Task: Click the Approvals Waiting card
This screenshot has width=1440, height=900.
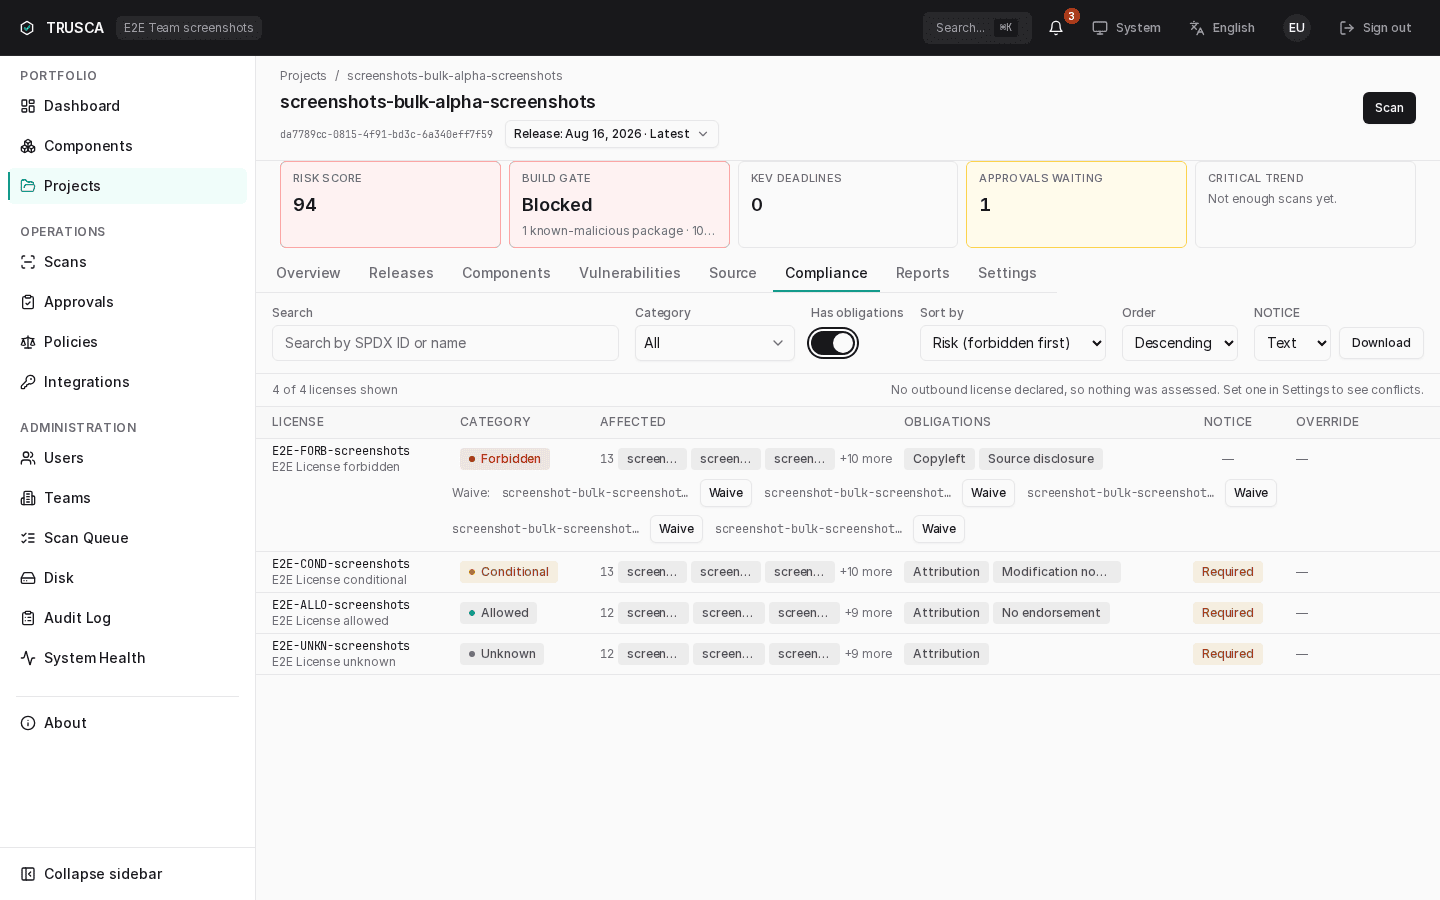Action: tap(1076, 204)
